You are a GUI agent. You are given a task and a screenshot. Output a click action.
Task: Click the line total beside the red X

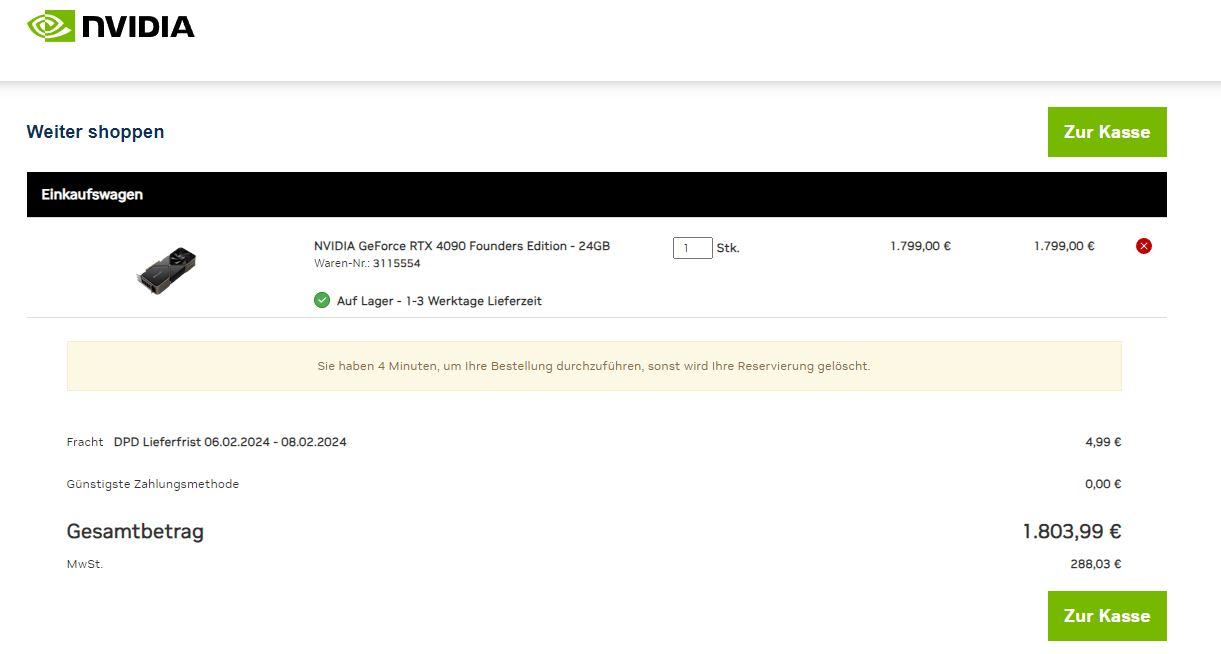tap(1064, 246)
